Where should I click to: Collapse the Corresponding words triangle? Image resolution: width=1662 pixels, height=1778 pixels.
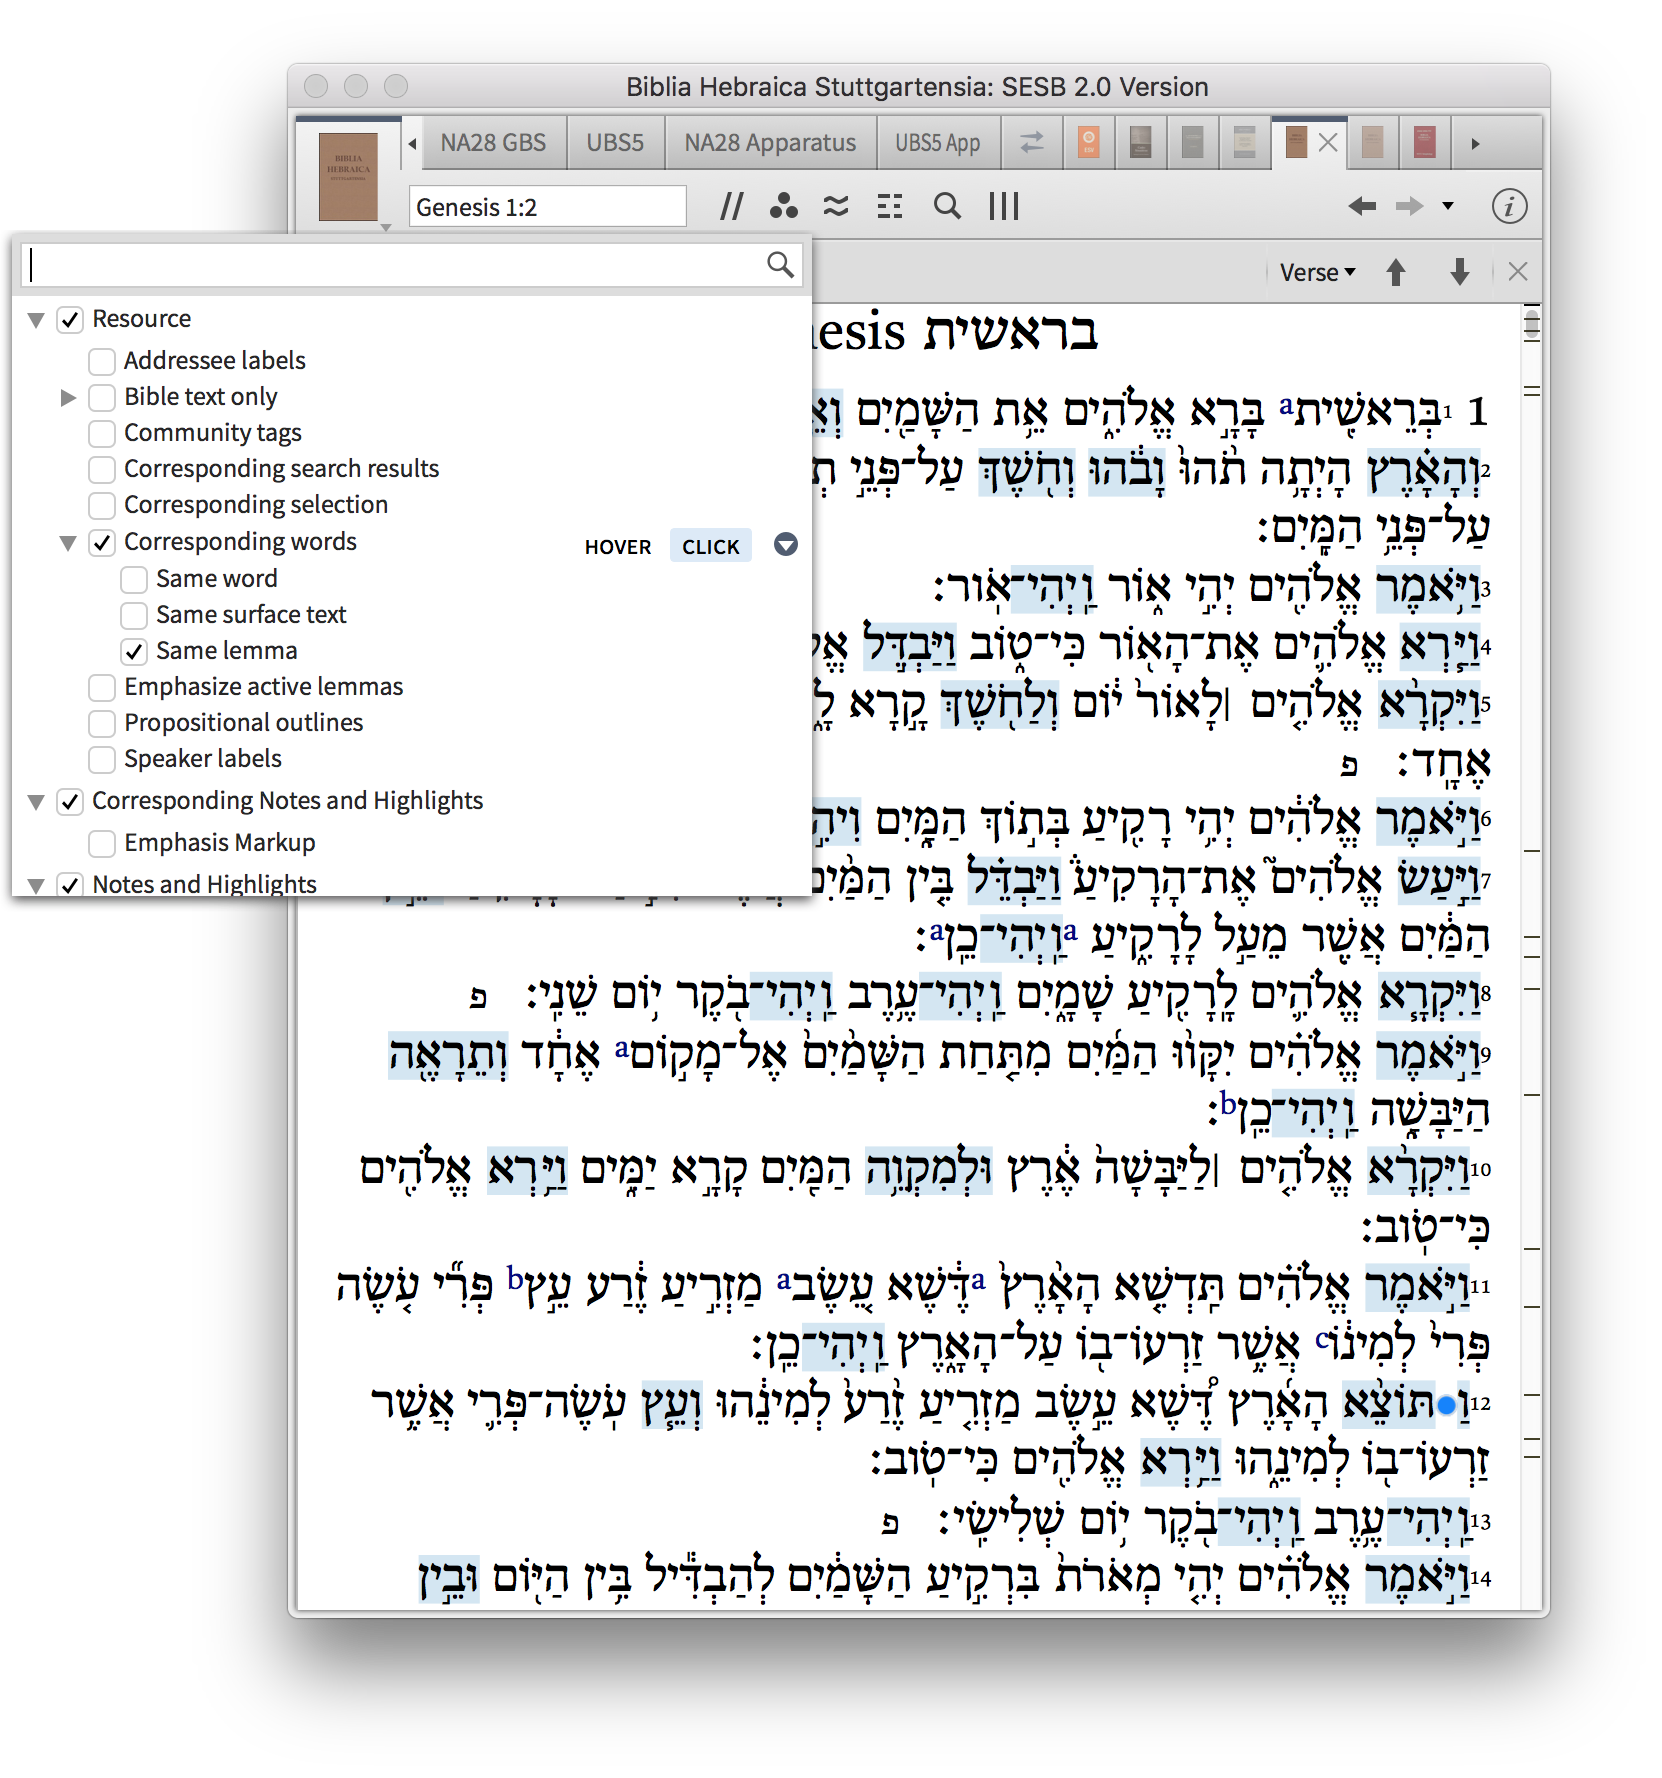(x=68, y=543)
